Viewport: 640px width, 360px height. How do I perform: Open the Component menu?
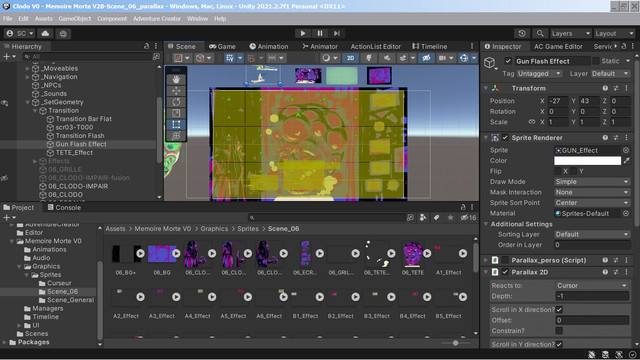pos(112,19)
